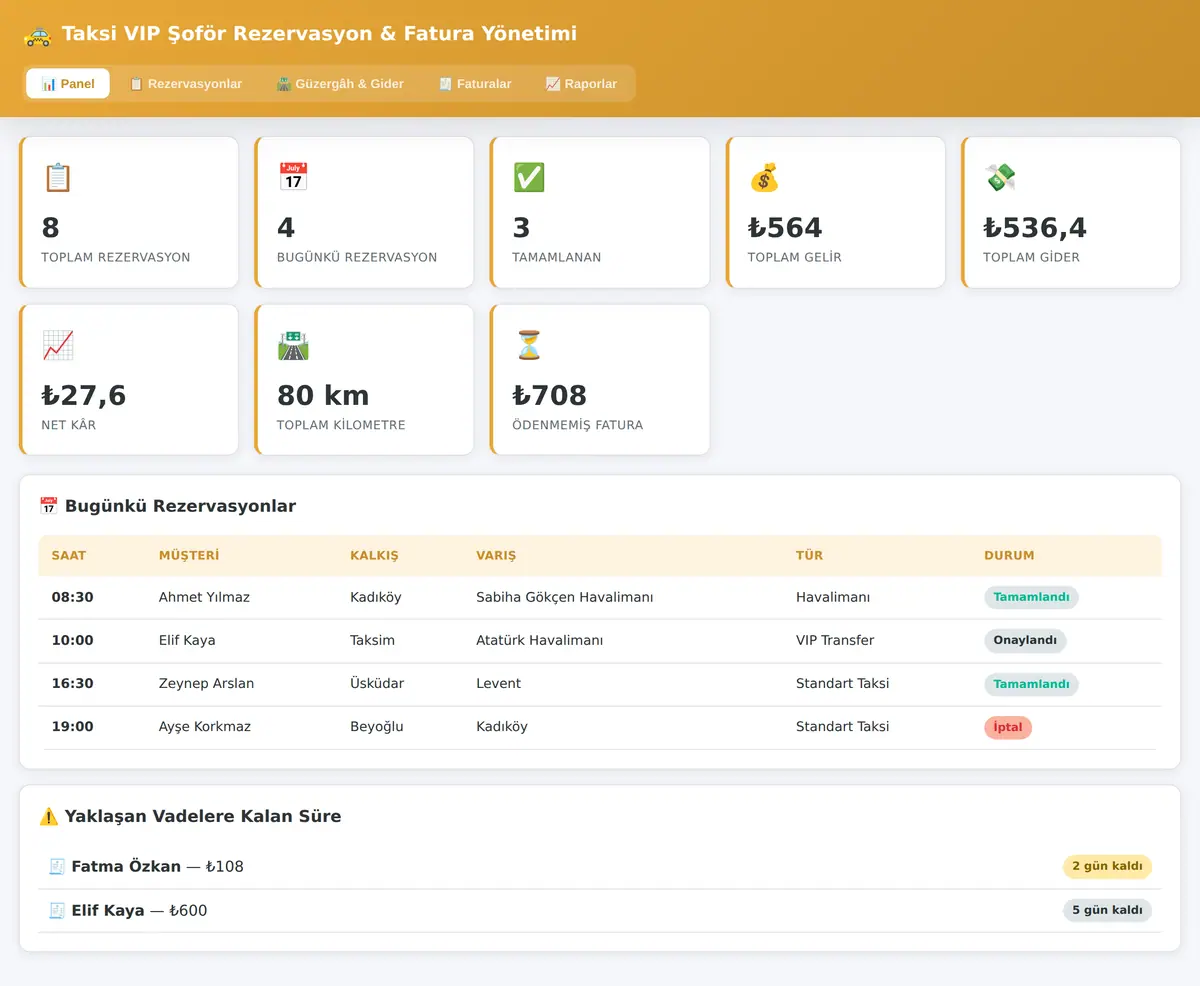The height and width of the screenshot is (986, 1200).
Task: Click the chart icon above Net Kâr
Action: [57, 345]
